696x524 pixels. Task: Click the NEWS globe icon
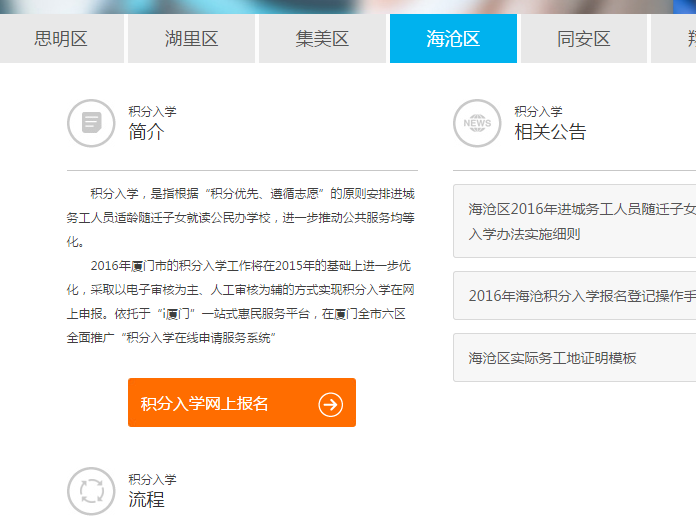pyautogui.click(x=477, y=123)
